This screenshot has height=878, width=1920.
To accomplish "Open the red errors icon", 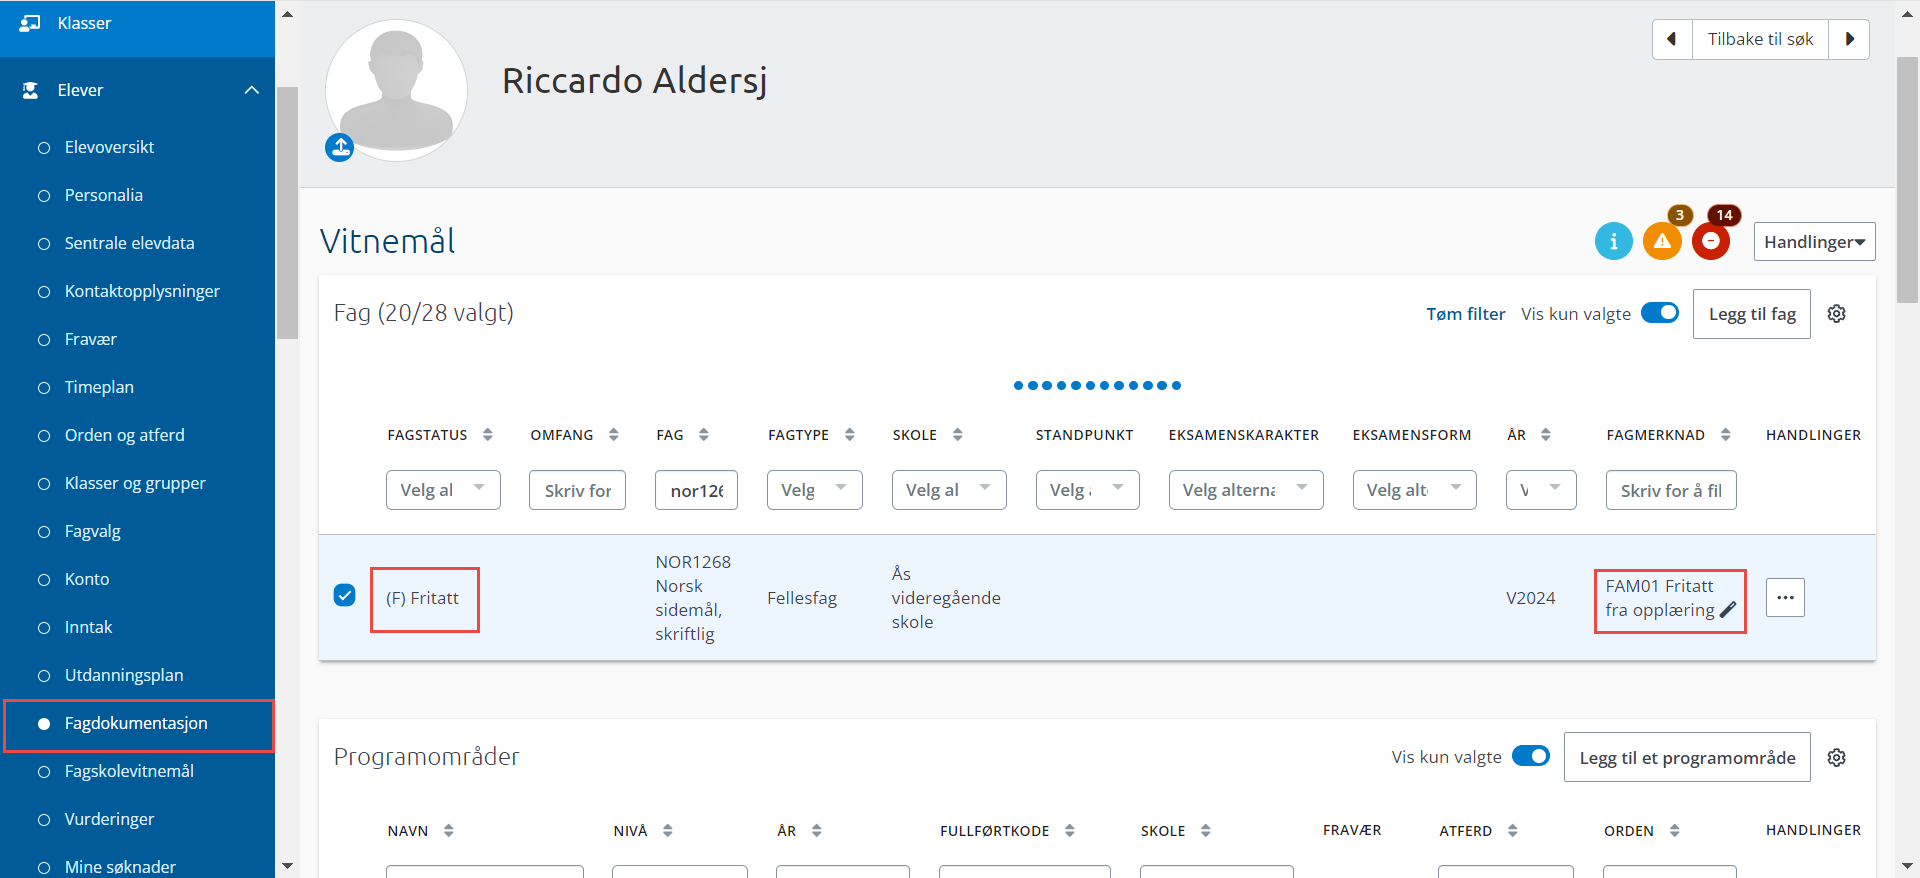I will 1710,241.
